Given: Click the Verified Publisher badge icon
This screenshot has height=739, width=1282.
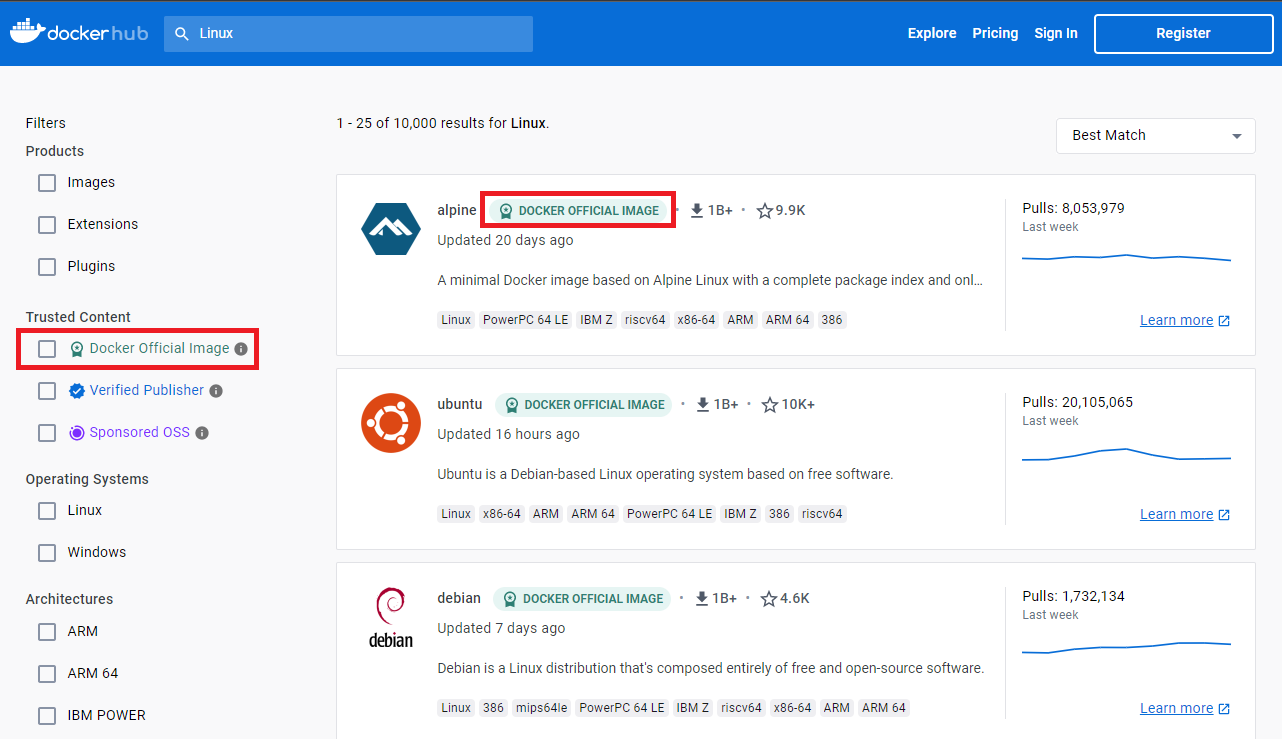Looking at the screenshot, I should coord(77,391).
